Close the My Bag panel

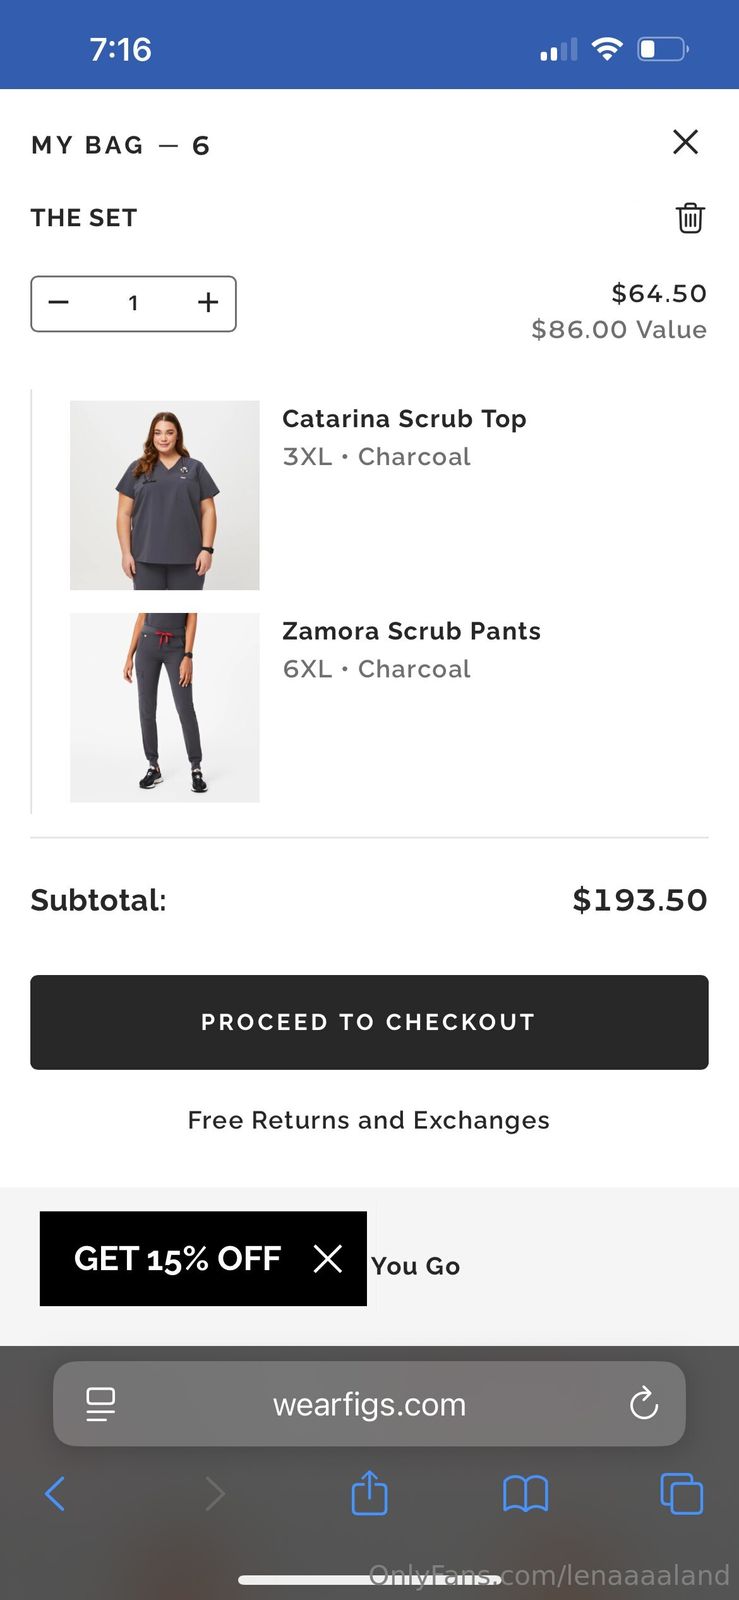(x=685, y=142)
